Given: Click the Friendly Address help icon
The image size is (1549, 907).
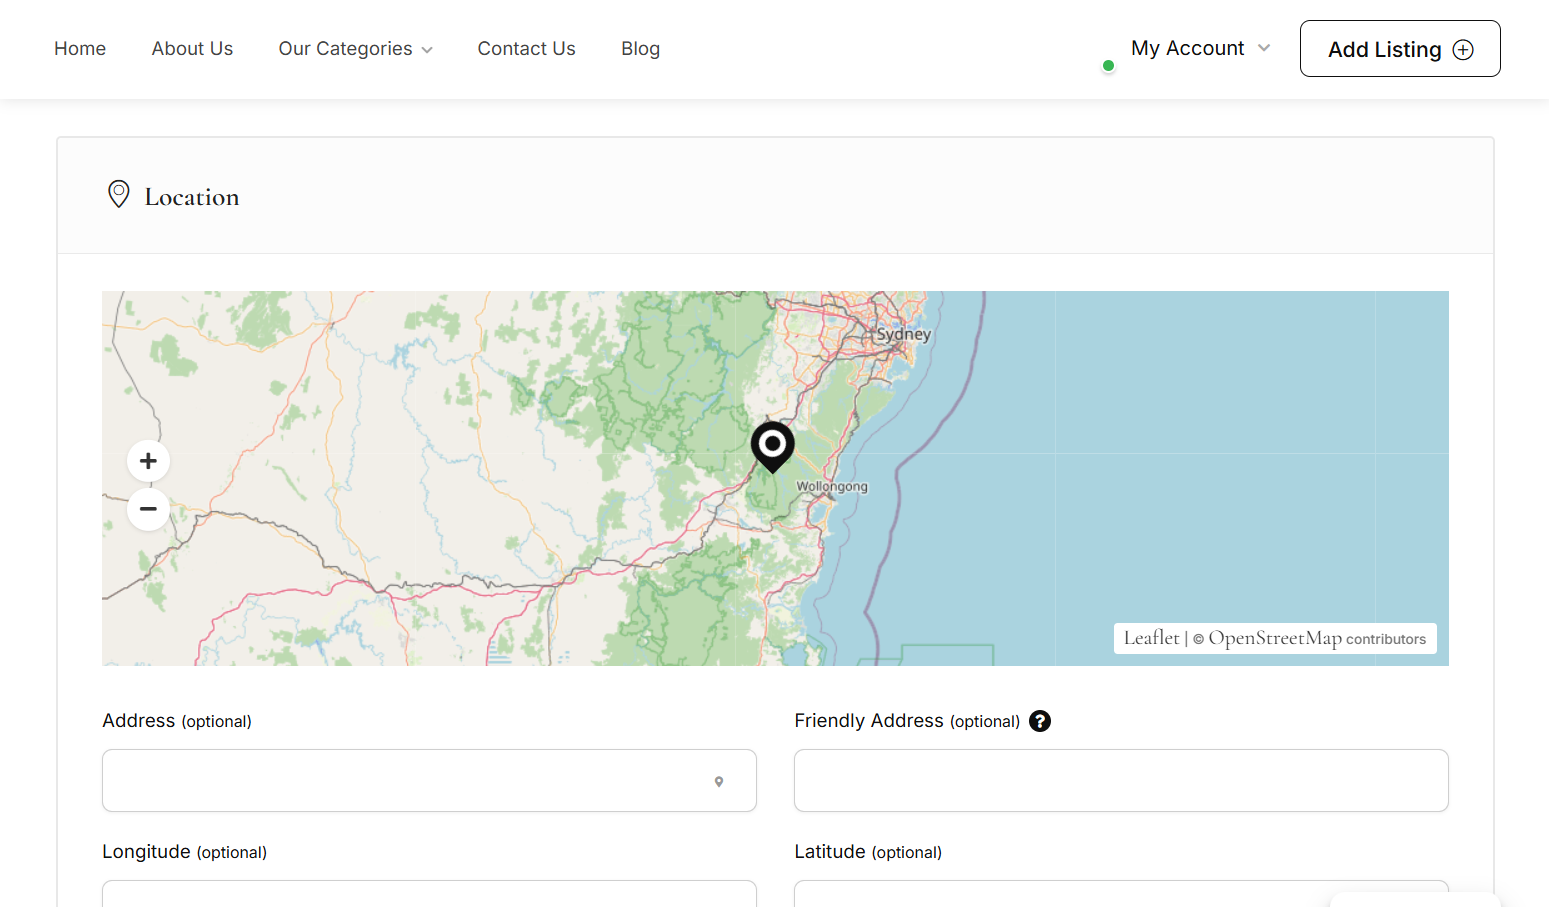Looking at the screenshot, I should [x=1040, y=721].
